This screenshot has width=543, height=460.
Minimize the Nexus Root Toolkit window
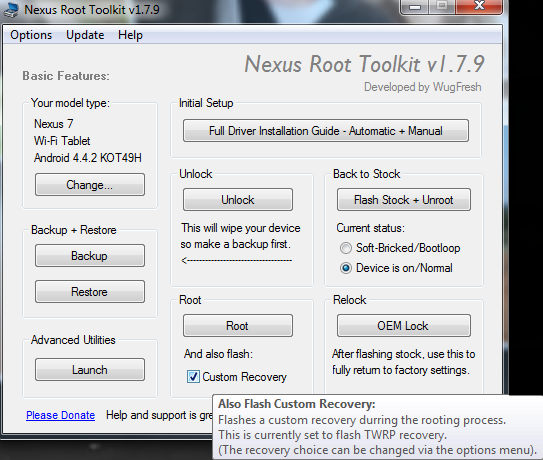[x=415, y=7]
